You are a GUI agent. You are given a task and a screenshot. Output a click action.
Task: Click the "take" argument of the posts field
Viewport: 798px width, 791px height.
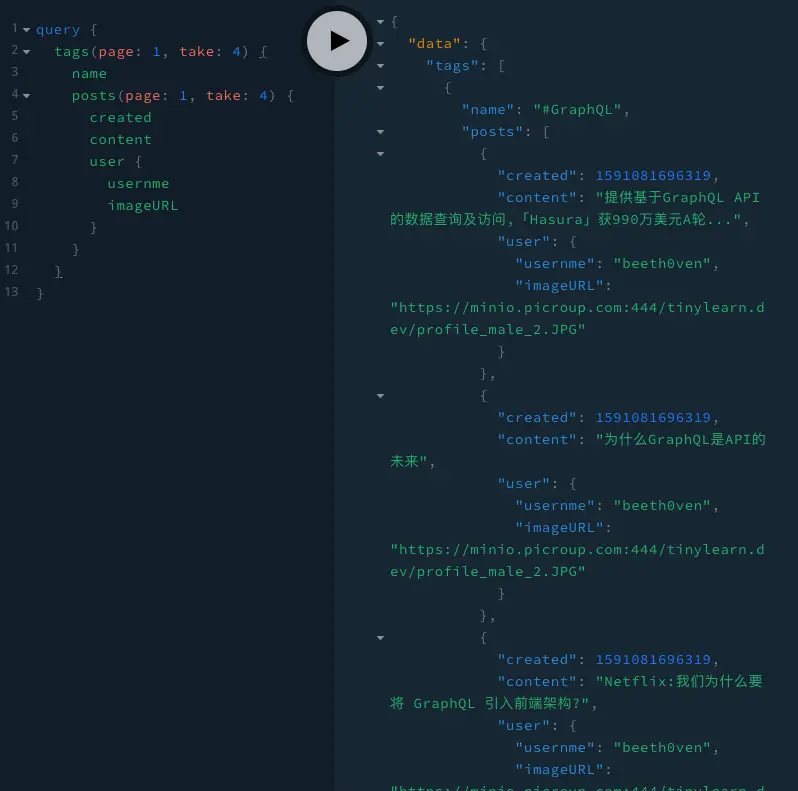point(223,95)
